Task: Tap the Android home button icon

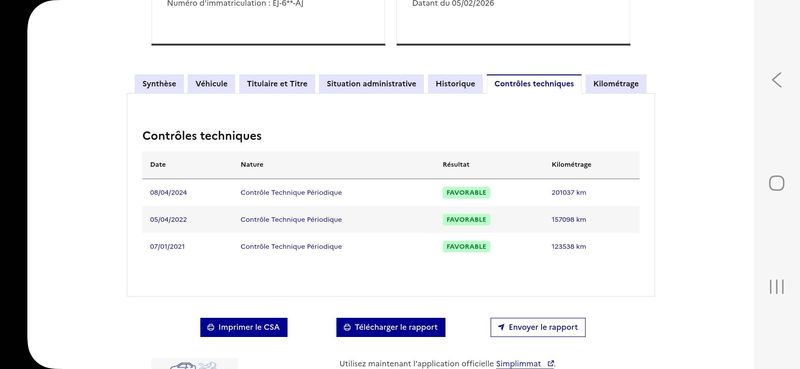Action: point(777,183)
